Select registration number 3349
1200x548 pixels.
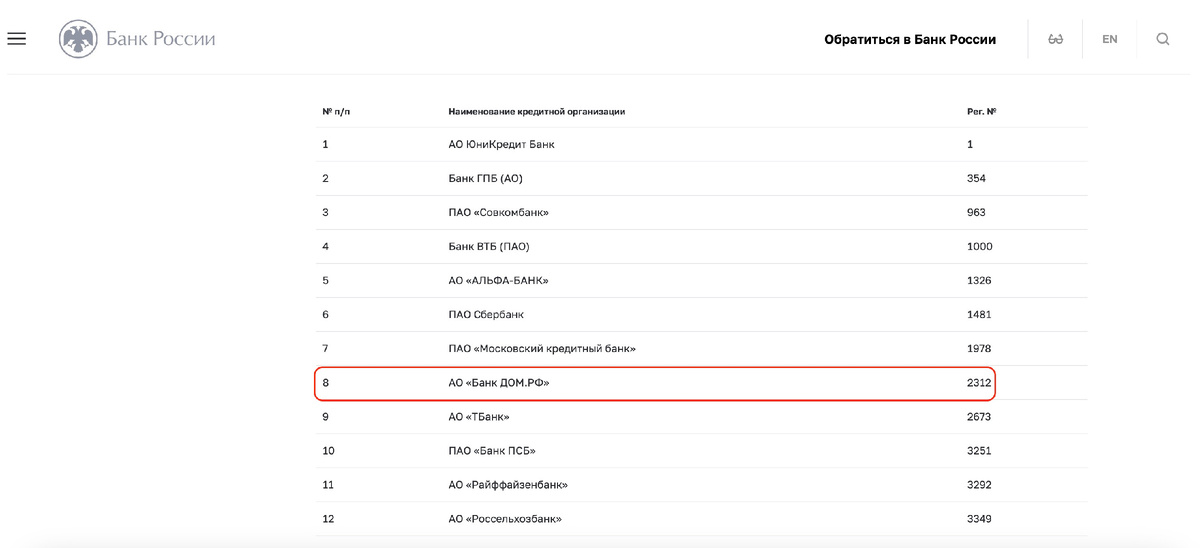coord(979,519)
